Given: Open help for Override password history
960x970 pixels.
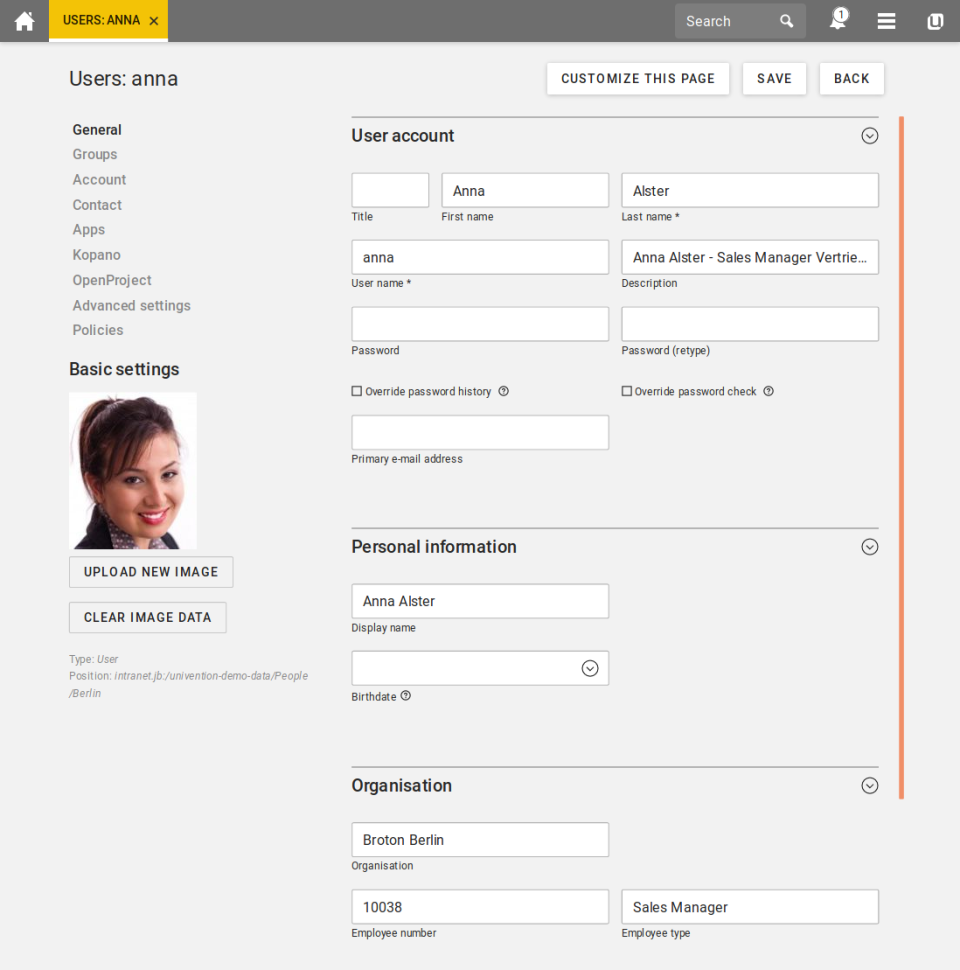Looking at the screenshot, I should click(503, 391).
